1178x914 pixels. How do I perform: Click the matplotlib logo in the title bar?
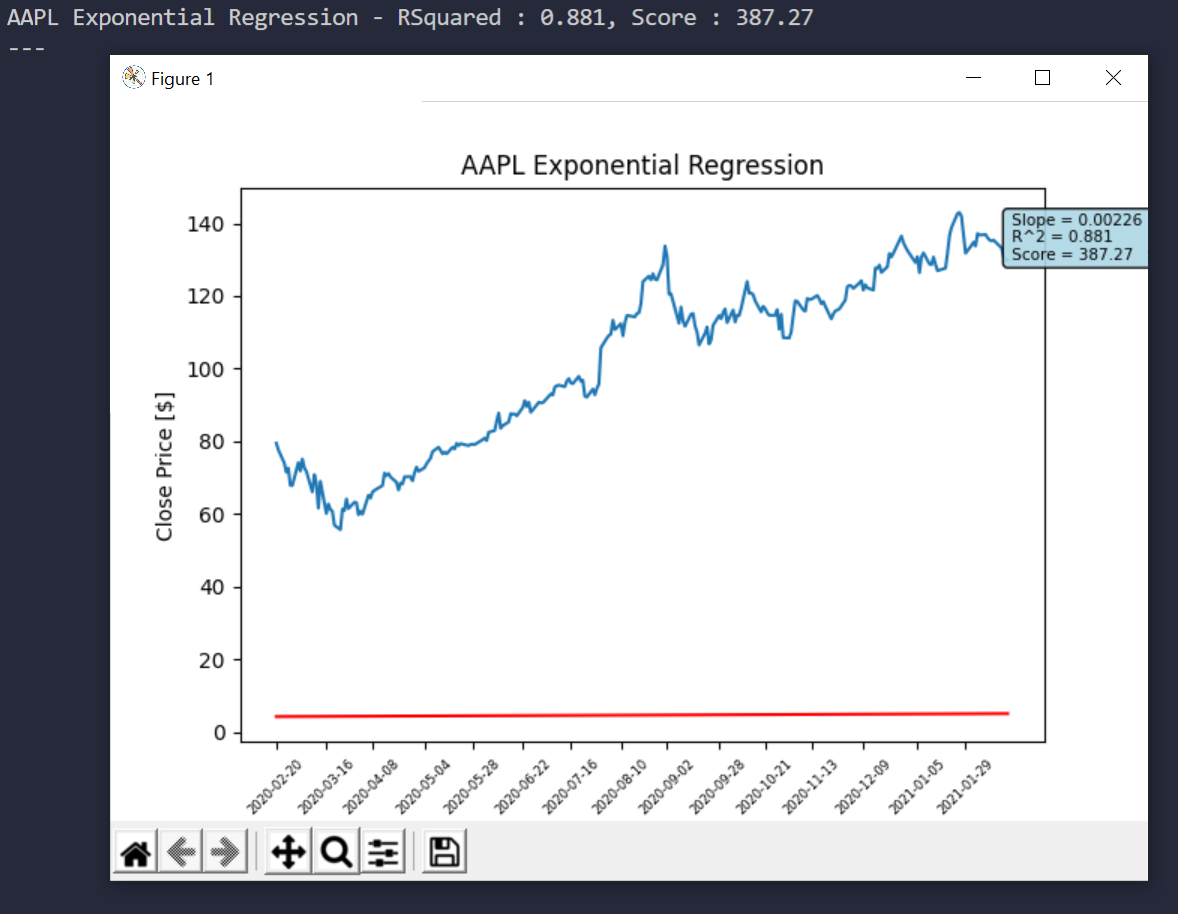[132, 77]
